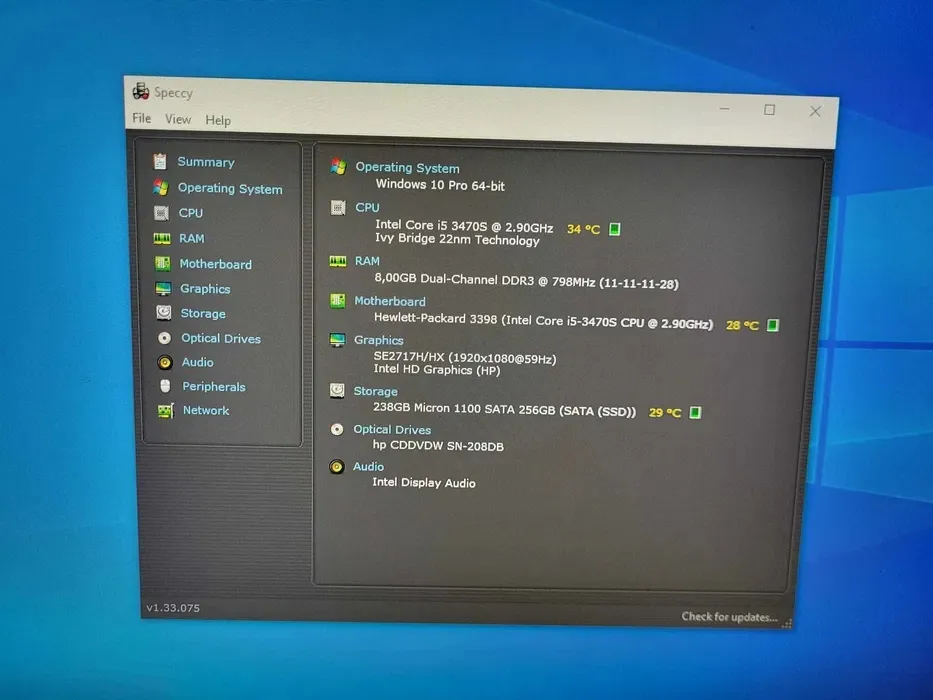The height and width of the screenshot is (700, 933).
Task: Click the green temperature indicator beside 34 °C
Action: [615, 229]
